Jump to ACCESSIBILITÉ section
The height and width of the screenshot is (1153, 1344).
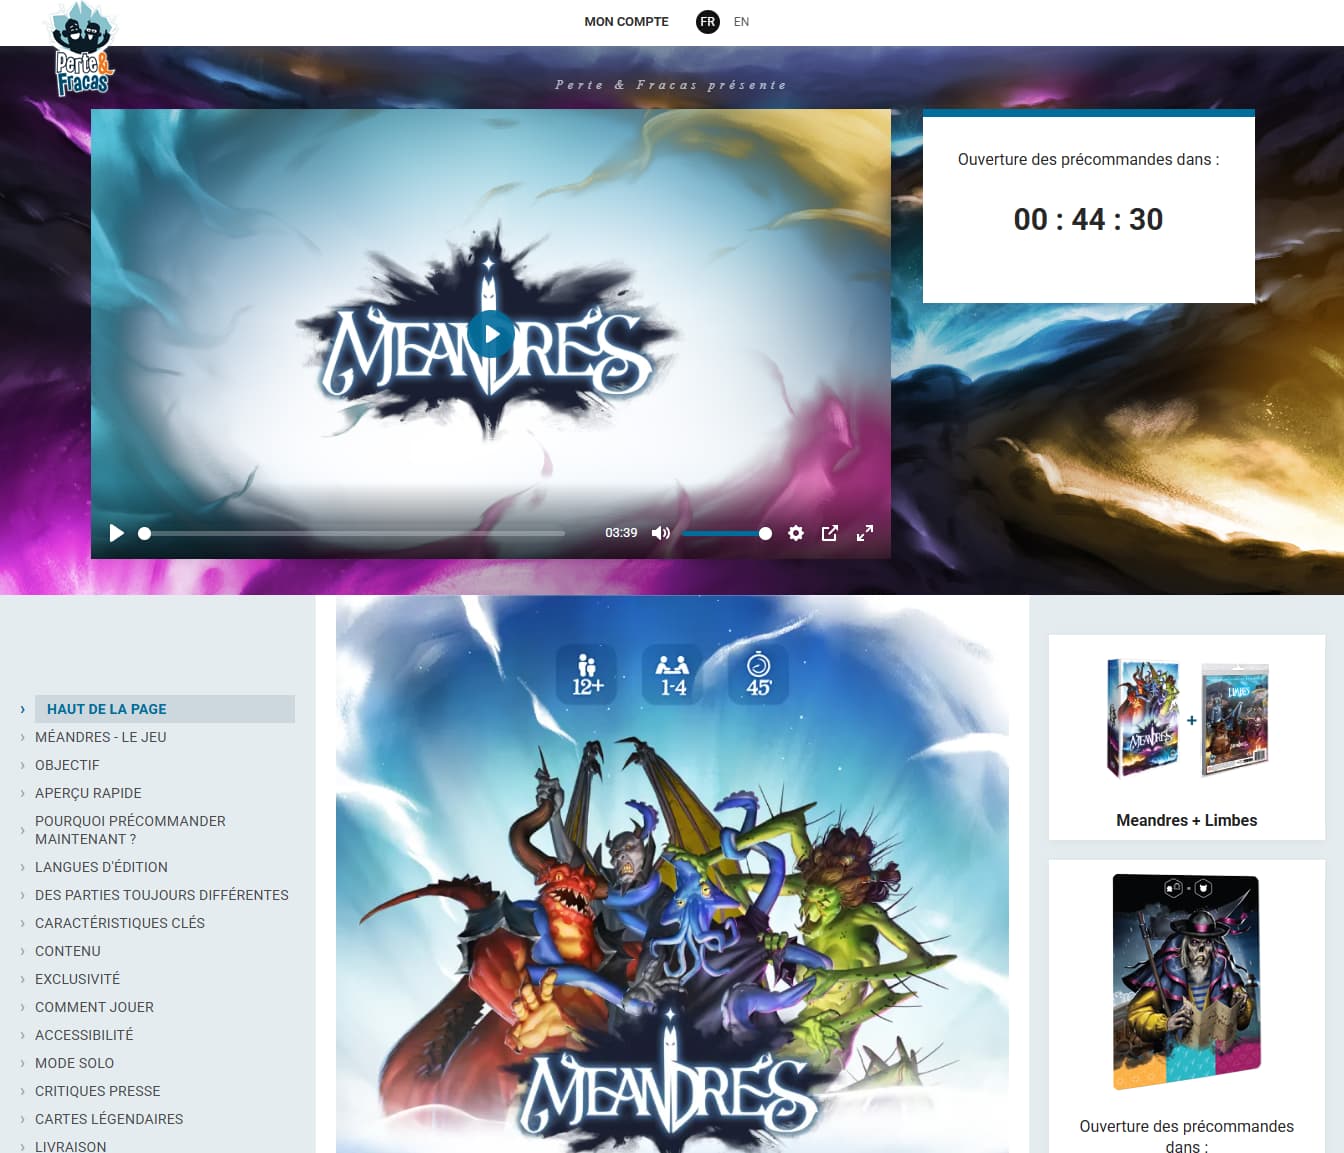coord(84,1035)
